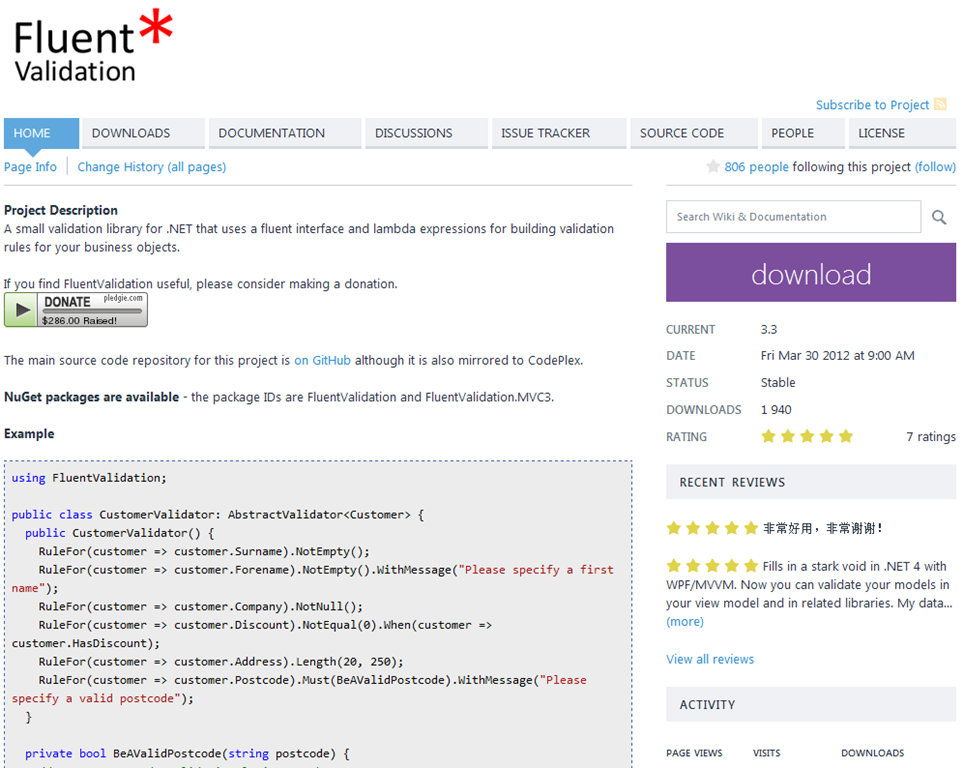Click the status value 'Stable'
The width and height of the screenshot is (963, 768).
tap(778, 382)
